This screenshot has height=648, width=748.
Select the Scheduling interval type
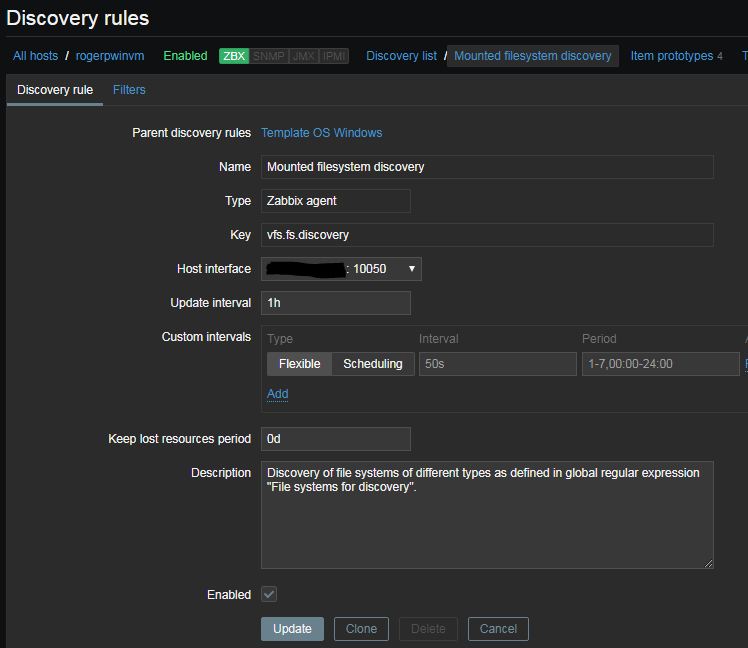[372, 364]
